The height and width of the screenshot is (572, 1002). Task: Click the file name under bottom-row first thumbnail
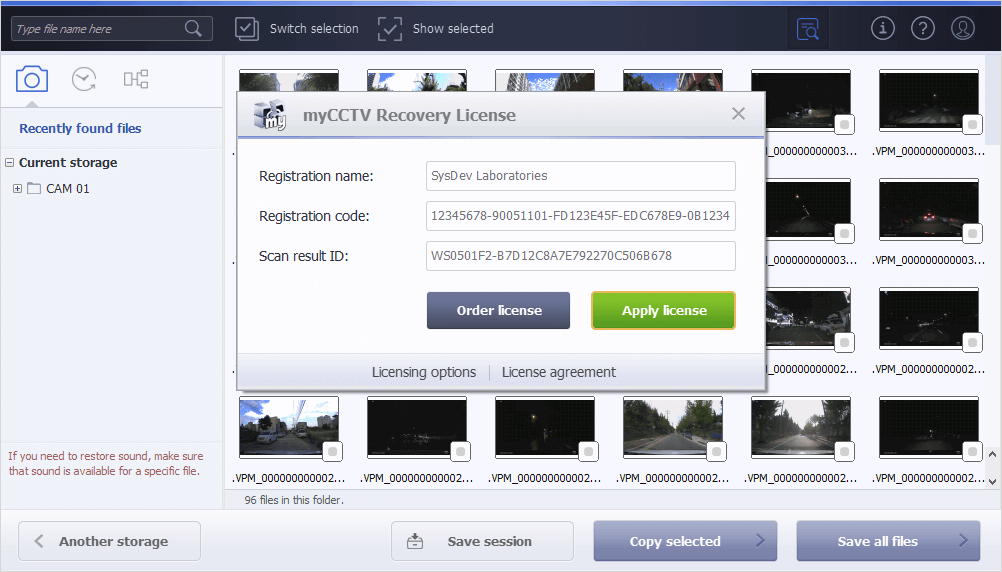[289, 478]
